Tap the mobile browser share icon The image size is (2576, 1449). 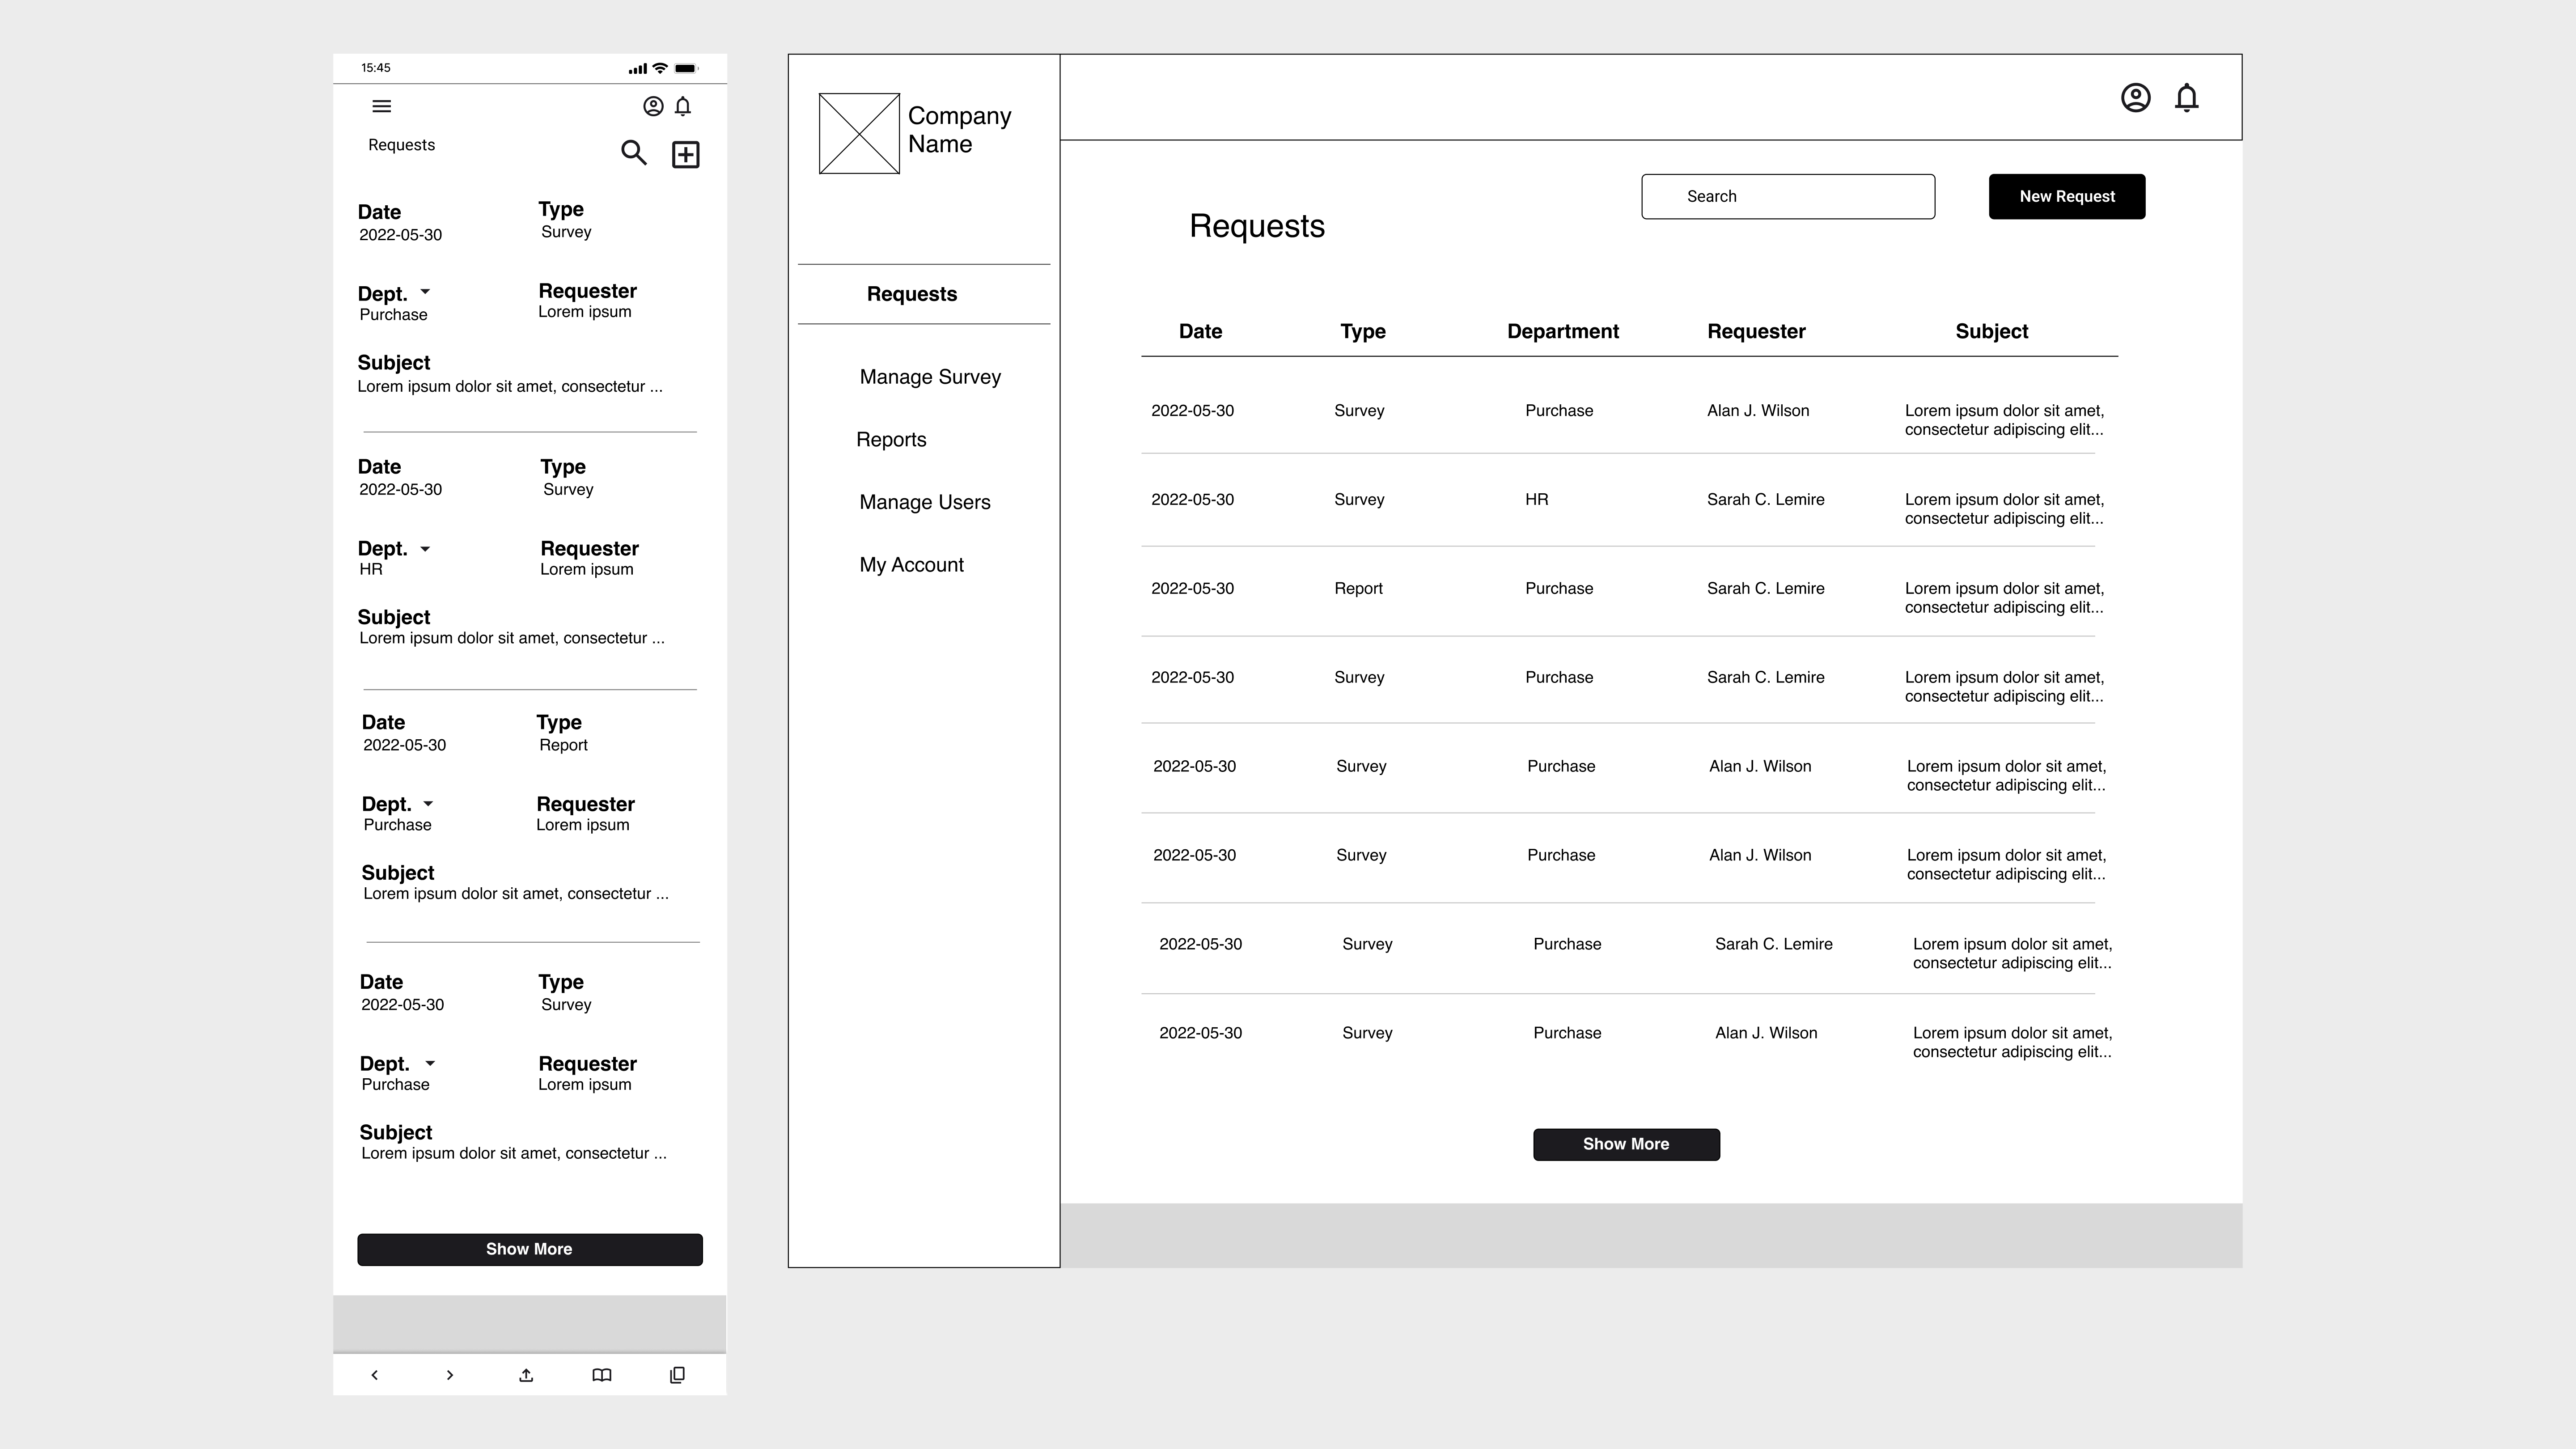coord(526,1375)
